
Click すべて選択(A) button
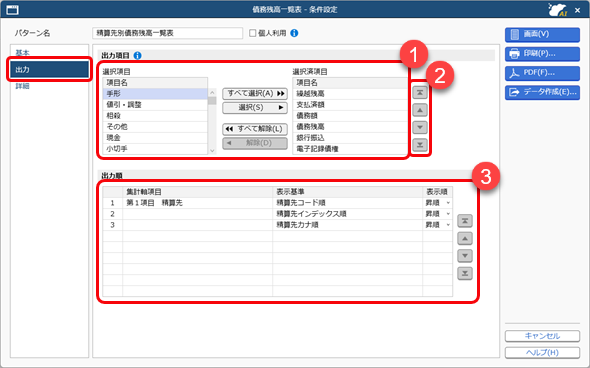[255, 94]
